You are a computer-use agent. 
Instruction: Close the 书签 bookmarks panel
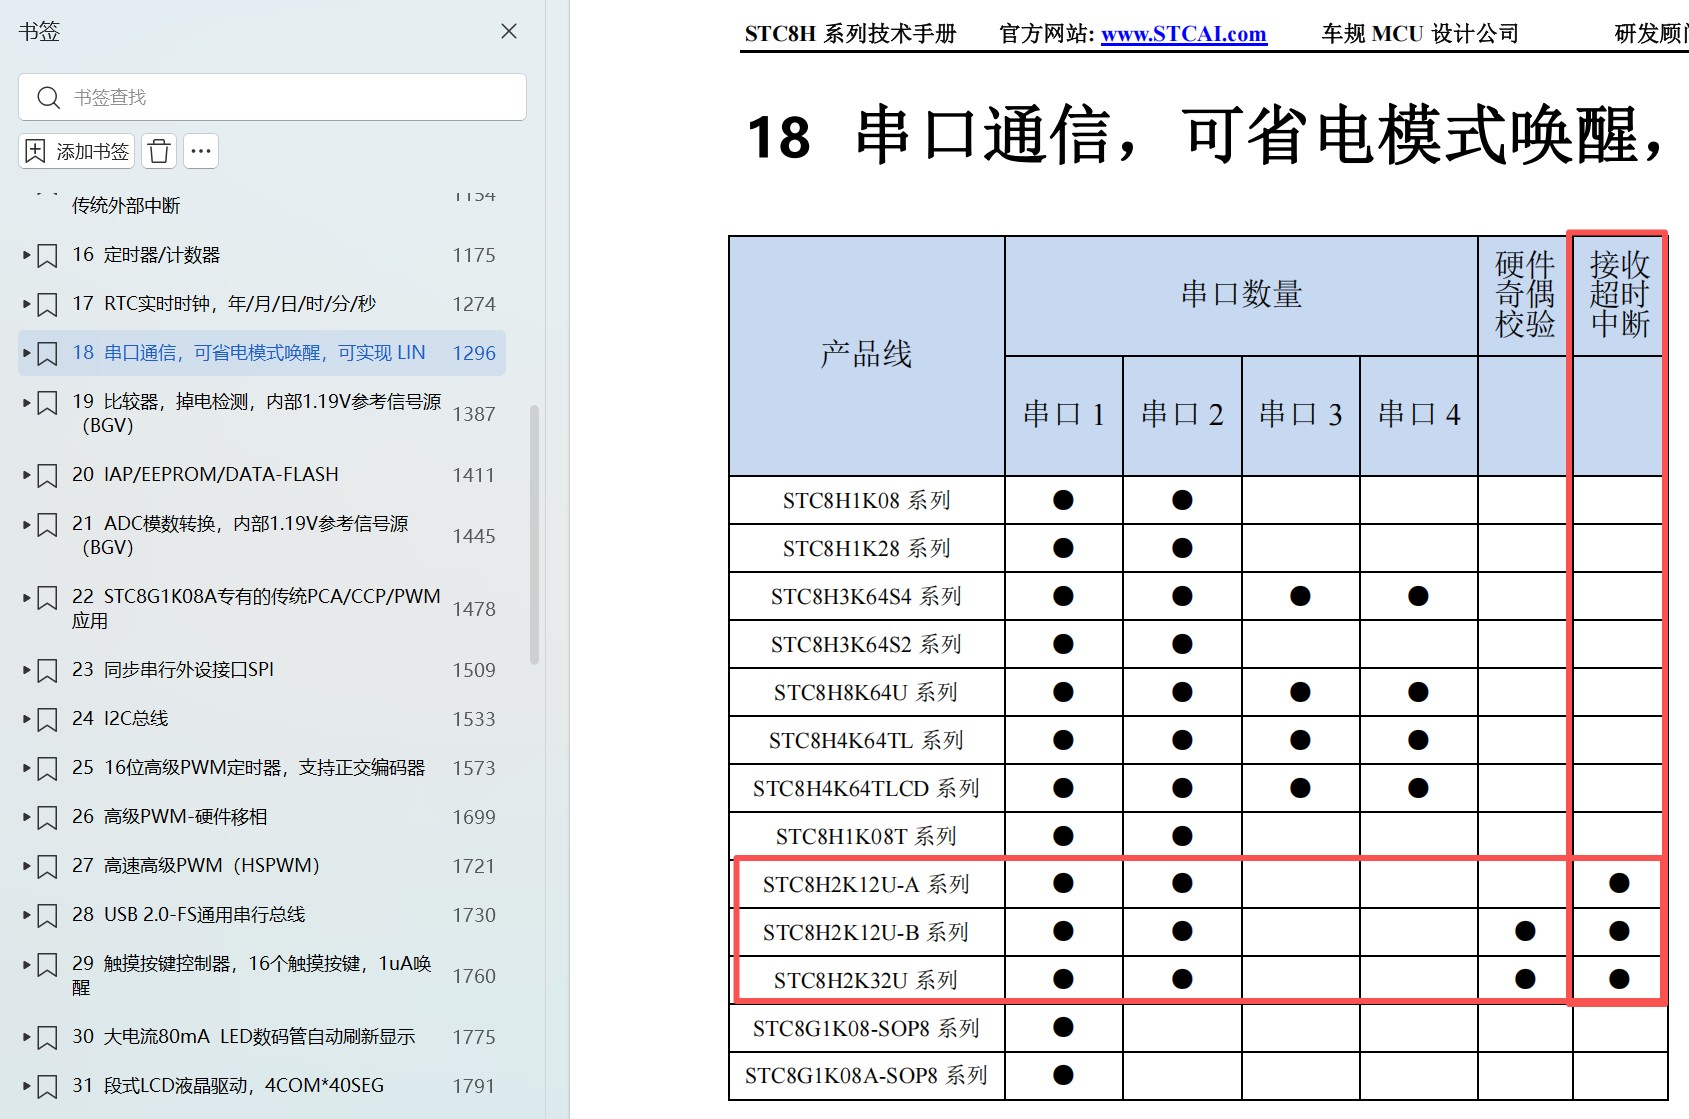(x=509, y=31)
